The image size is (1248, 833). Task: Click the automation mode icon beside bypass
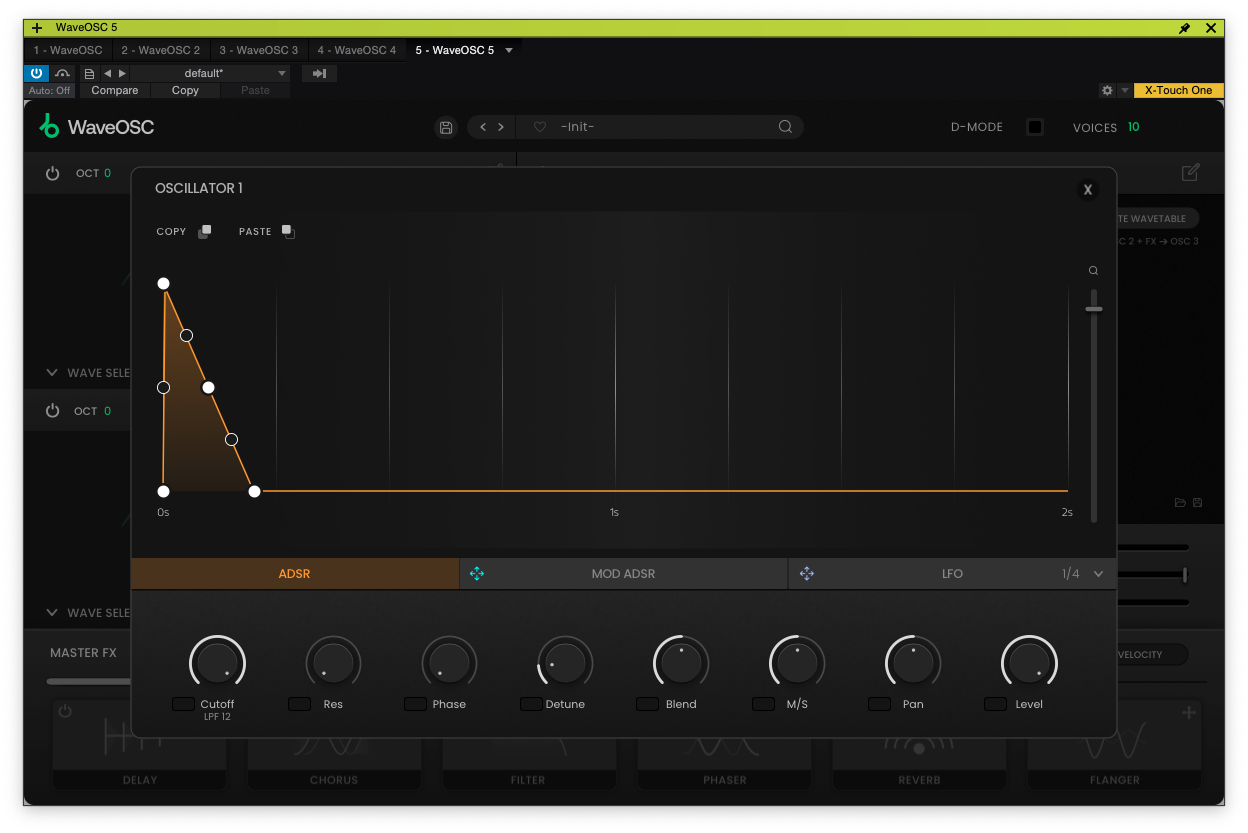pos(62,73)
